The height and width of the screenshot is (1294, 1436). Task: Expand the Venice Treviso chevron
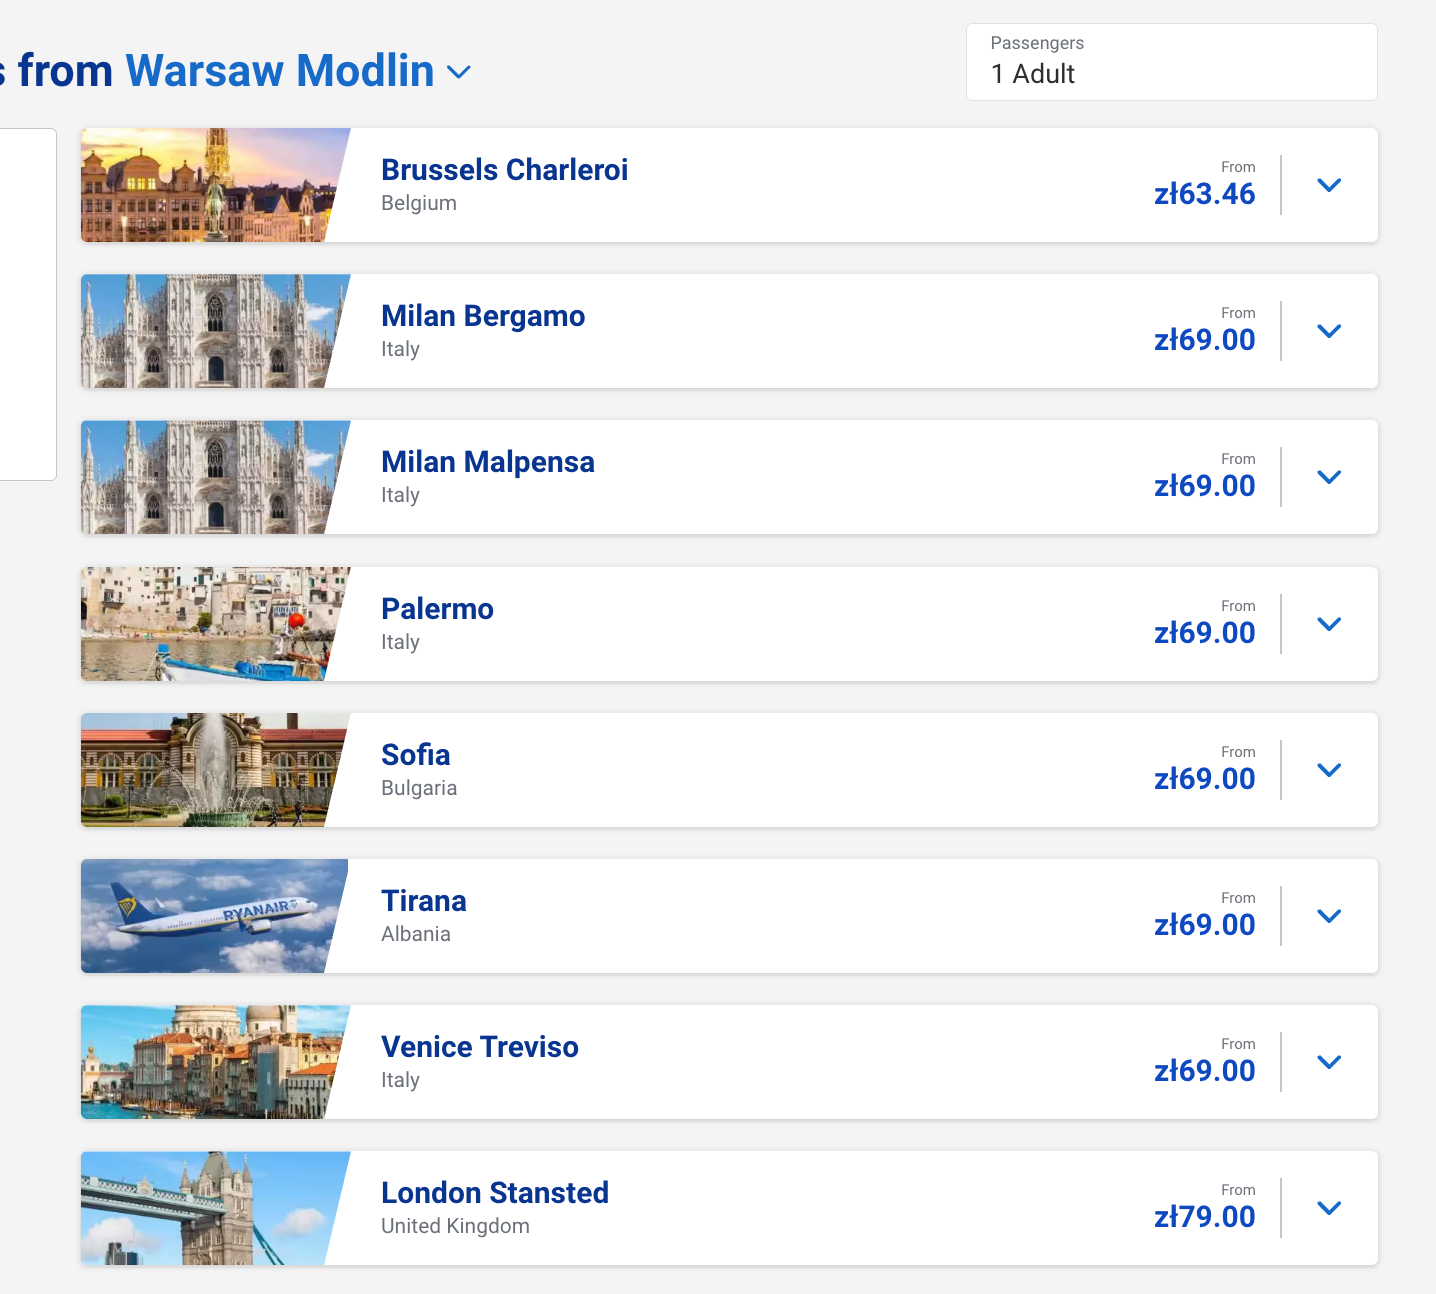1329,1062
